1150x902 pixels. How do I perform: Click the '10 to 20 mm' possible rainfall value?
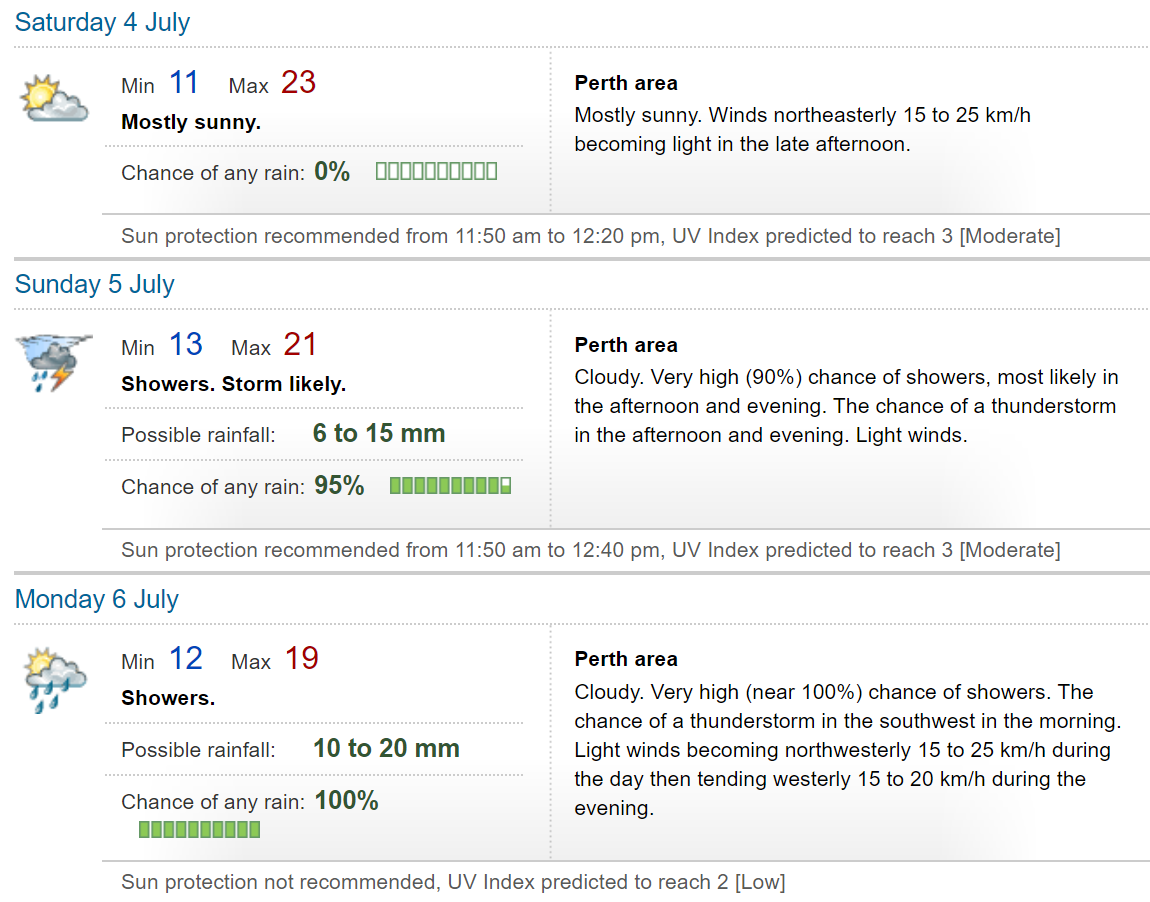pos(387,748)
